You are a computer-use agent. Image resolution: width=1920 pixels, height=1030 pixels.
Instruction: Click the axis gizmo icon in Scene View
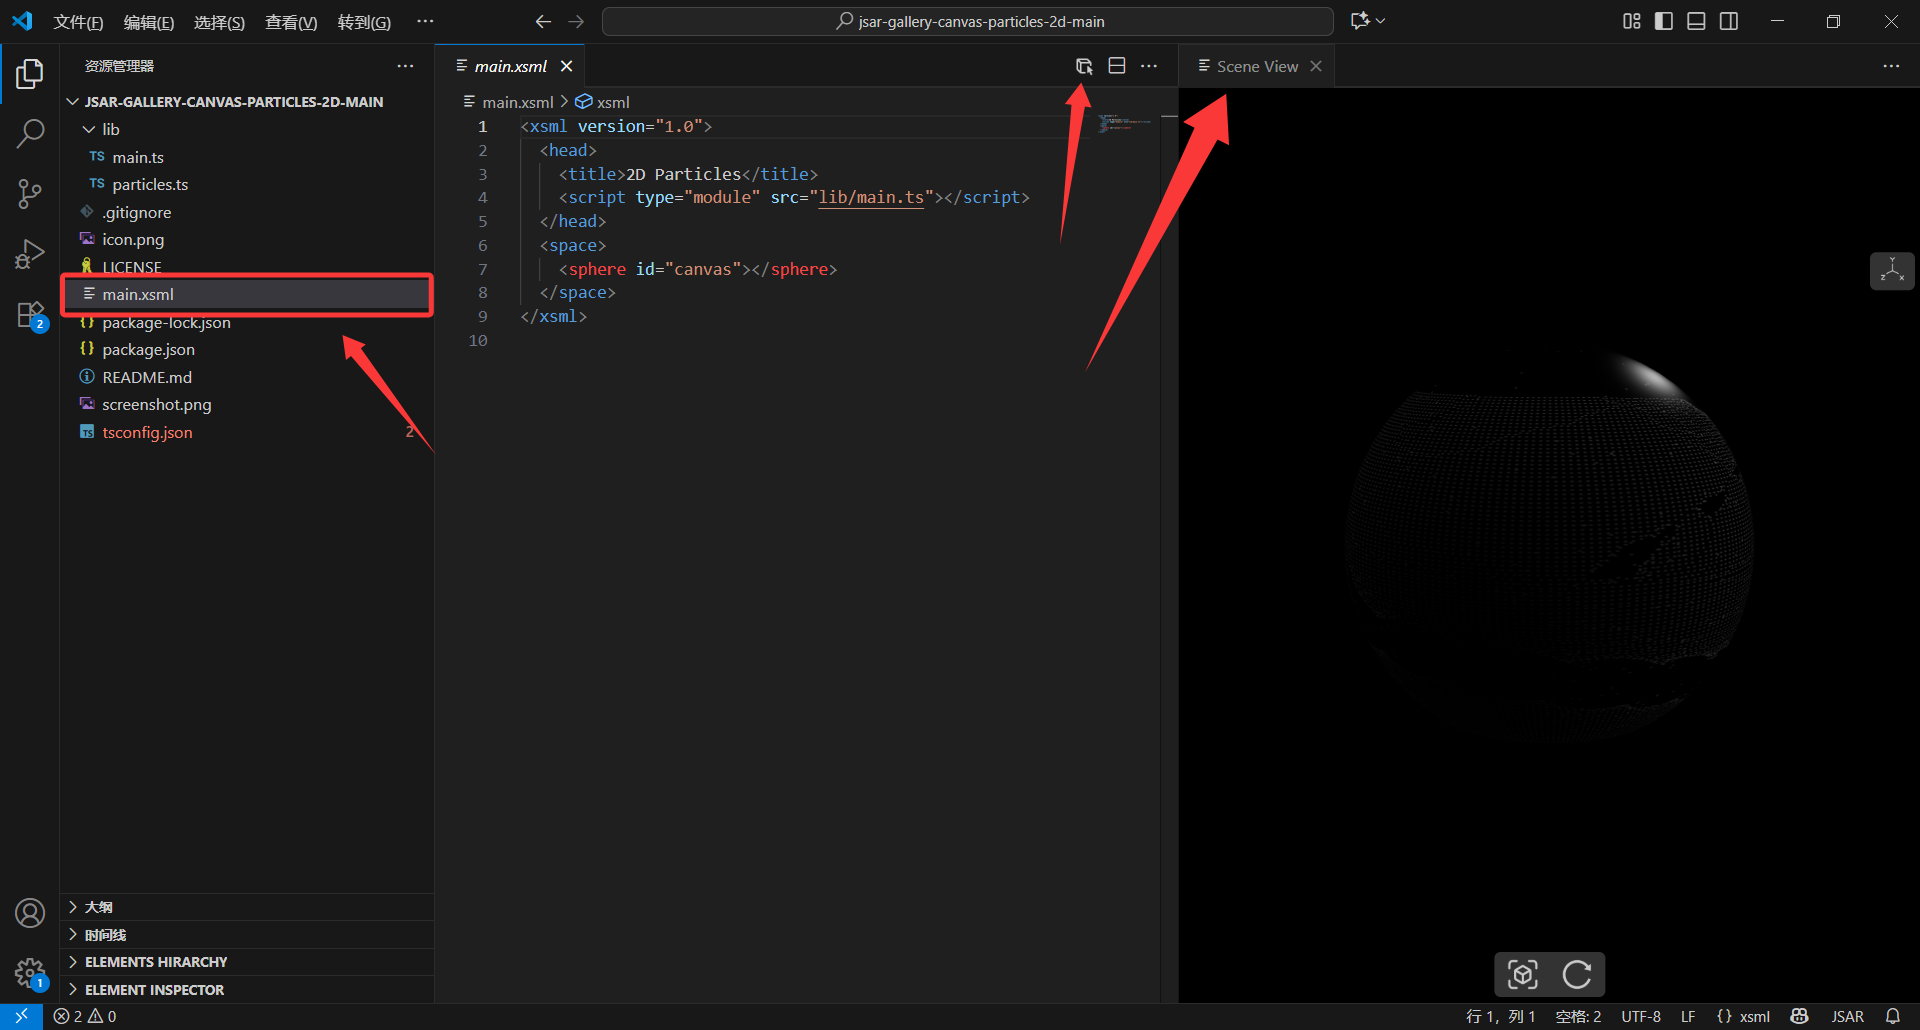coord(1892,271)
